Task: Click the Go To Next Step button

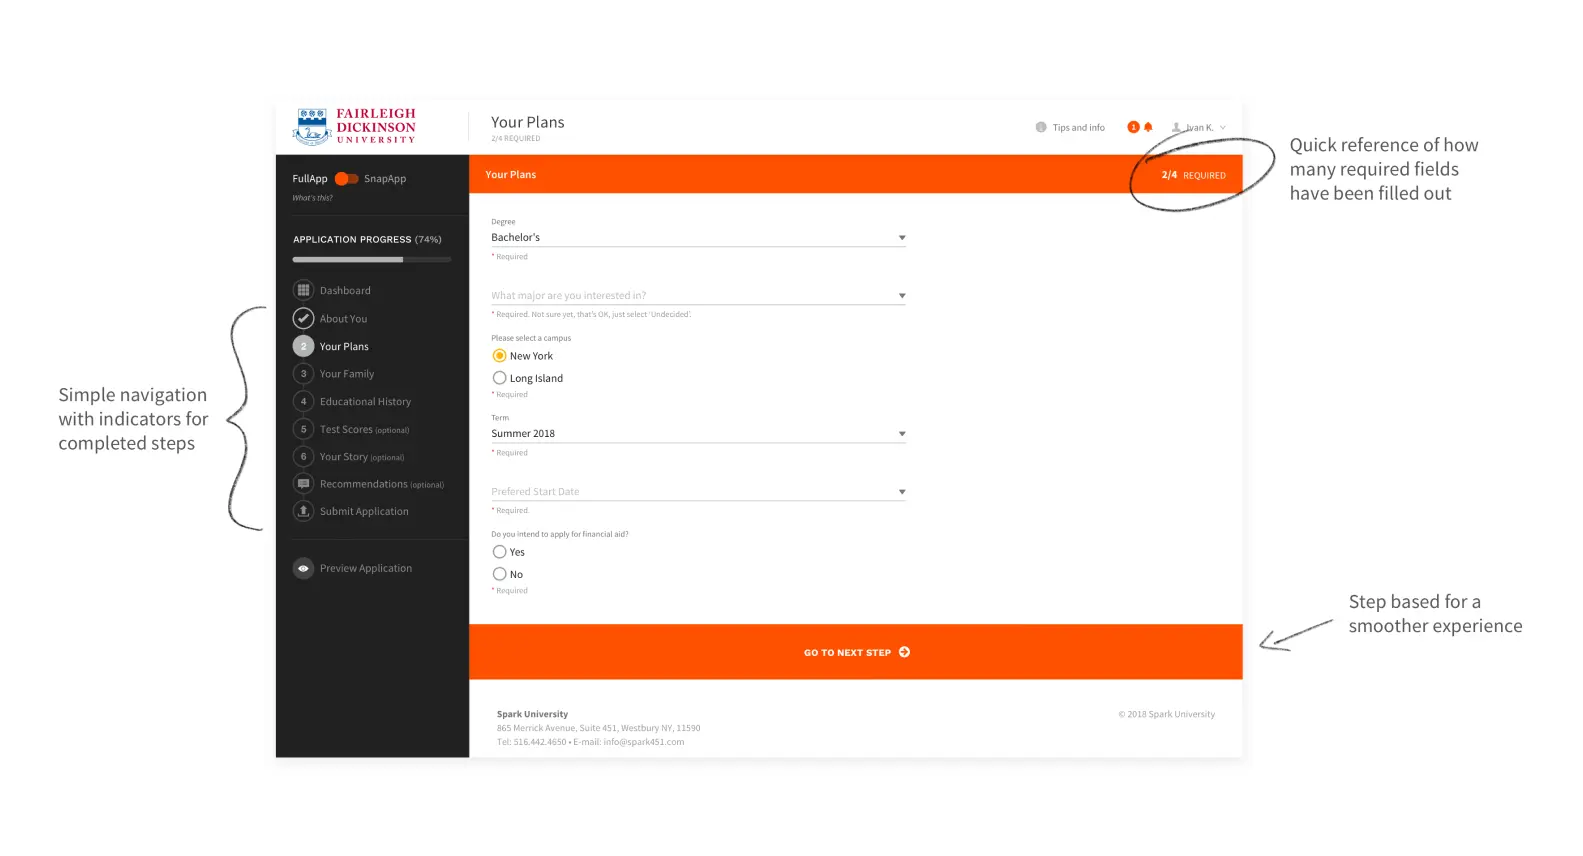Action: point(856,652)
